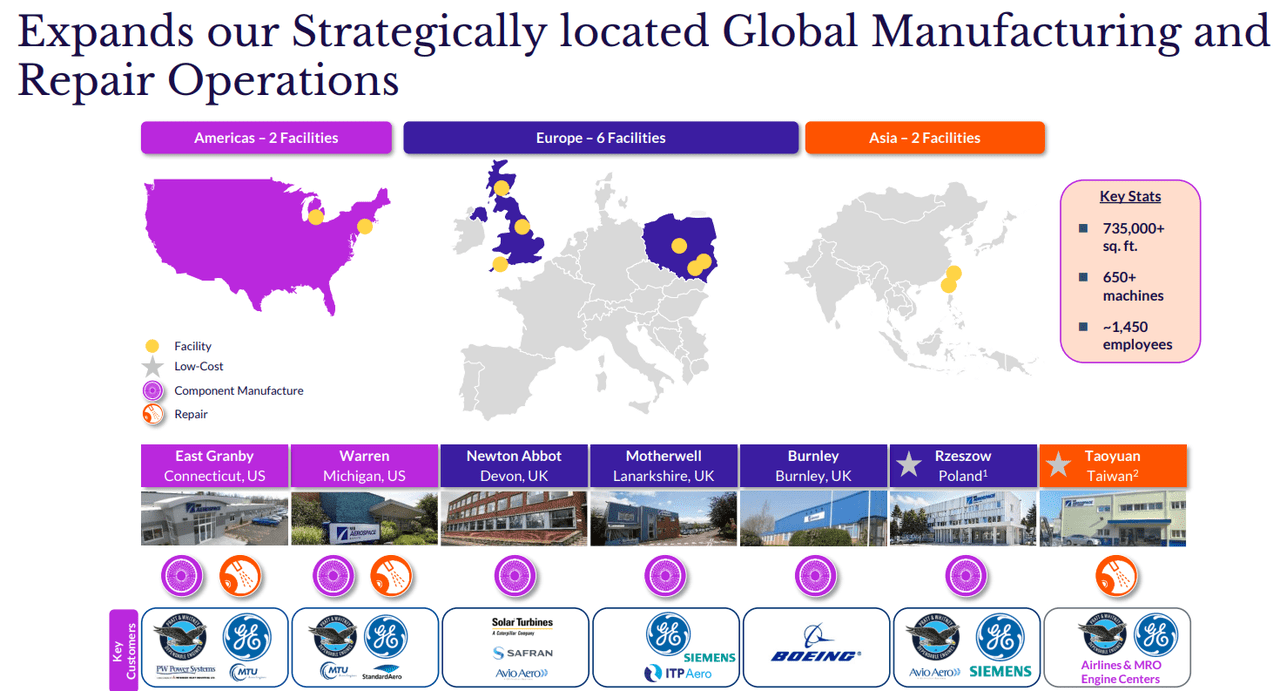Click the Solar Turbines logo
The height and width of the screenshot is (691, 1280).
coord(522,626)
